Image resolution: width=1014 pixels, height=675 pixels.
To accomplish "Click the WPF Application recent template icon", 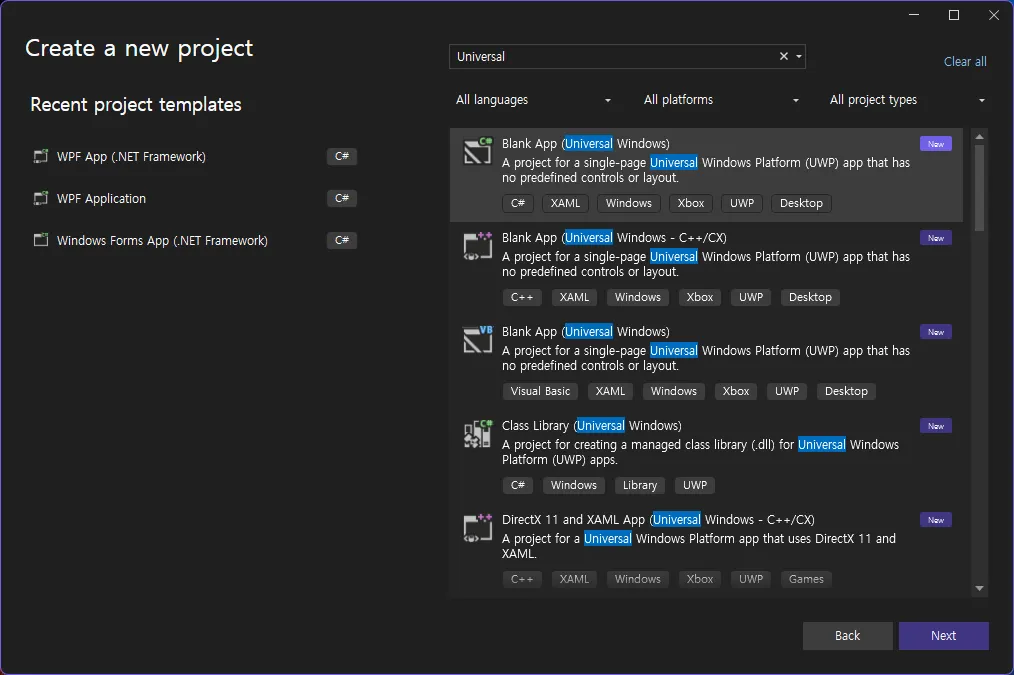I will pos(41,199).
